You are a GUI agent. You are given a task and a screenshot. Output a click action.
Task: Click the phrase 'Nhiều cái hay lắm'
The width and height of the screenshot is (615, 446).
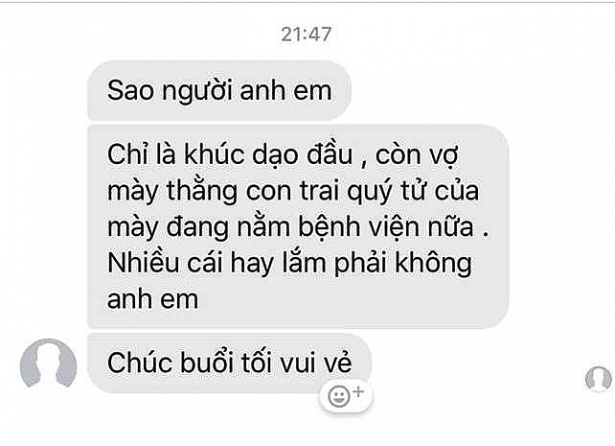(x=217, y=263)
